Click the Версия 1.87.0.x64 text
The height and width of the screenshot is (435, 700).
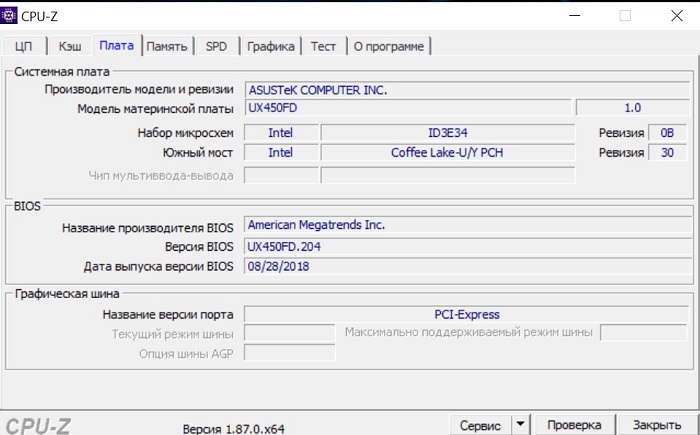tap(233, 429)
